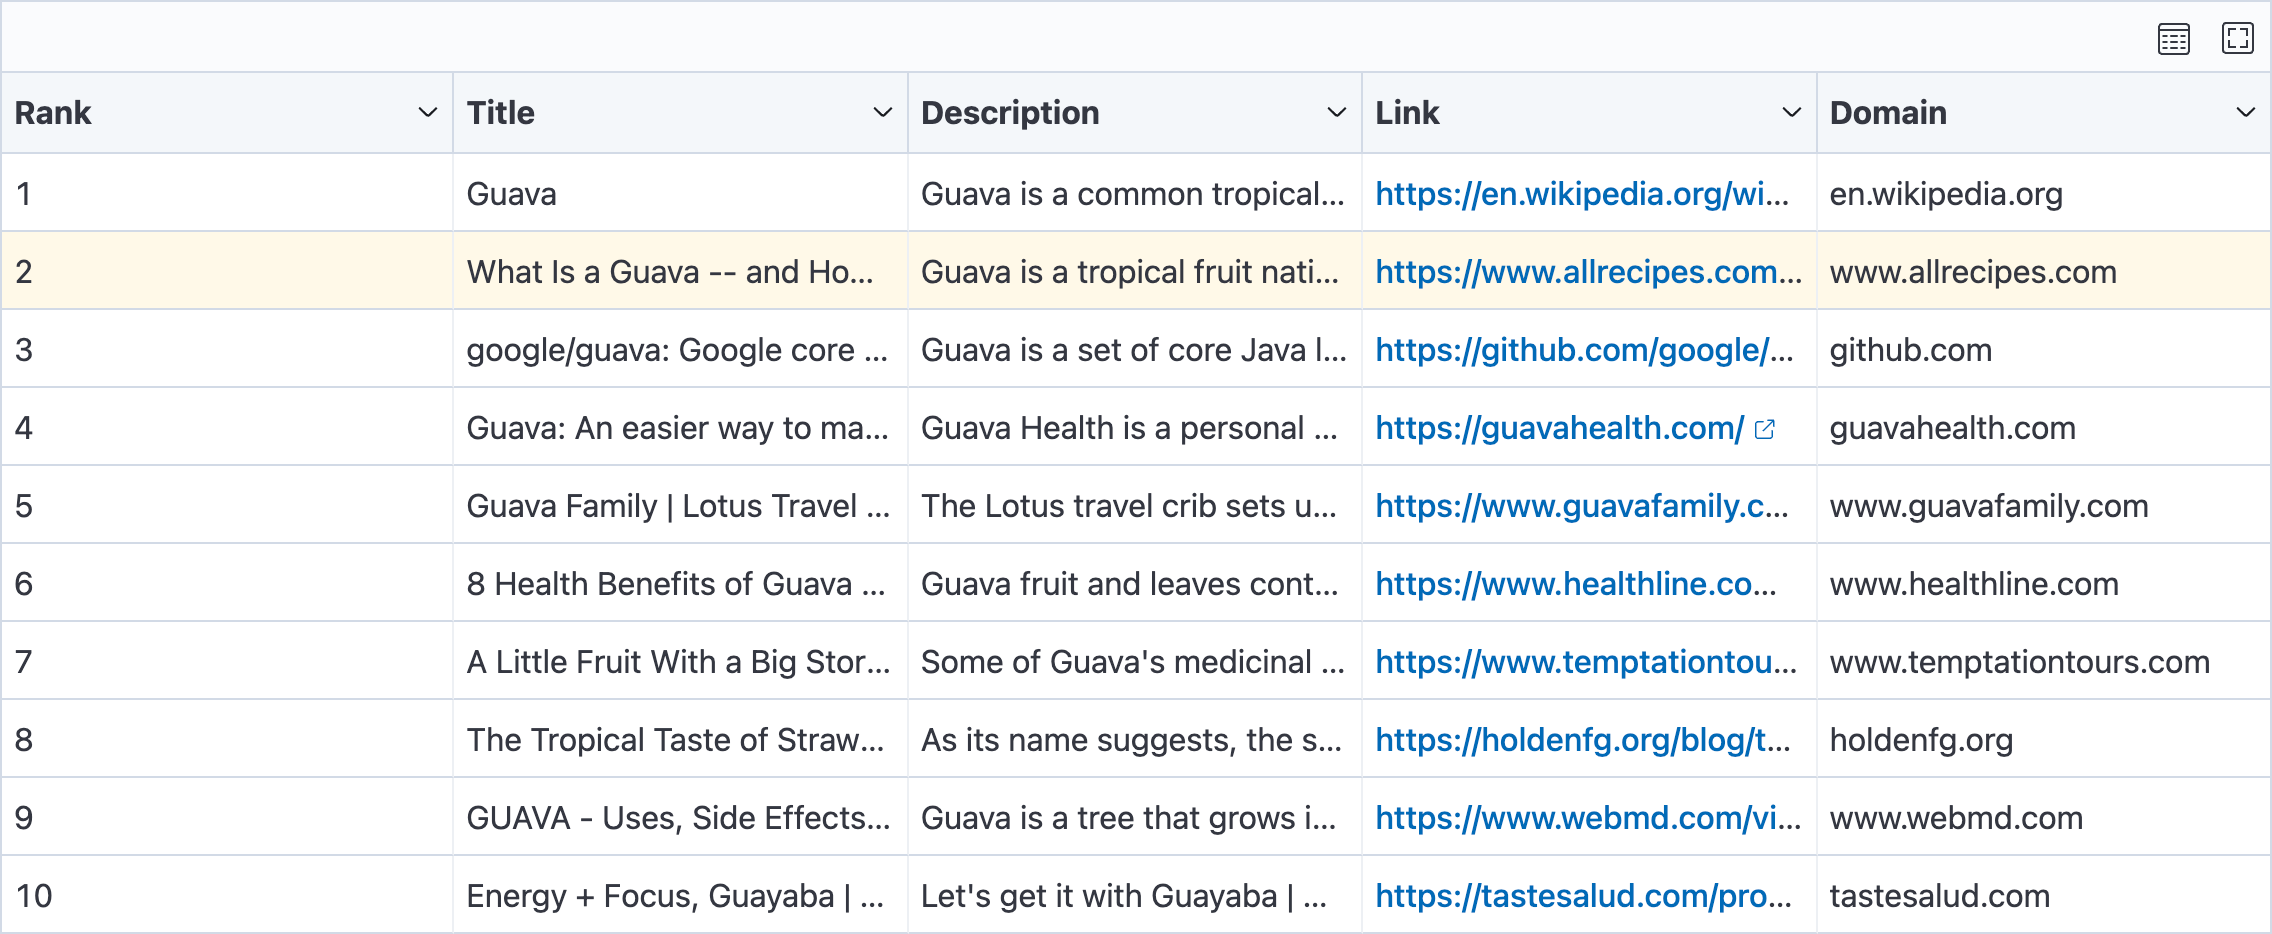Select the 'GUAVA - Uses, Side Effects...' title
This screenshot has width=2272, height=934.
(678, 818)
